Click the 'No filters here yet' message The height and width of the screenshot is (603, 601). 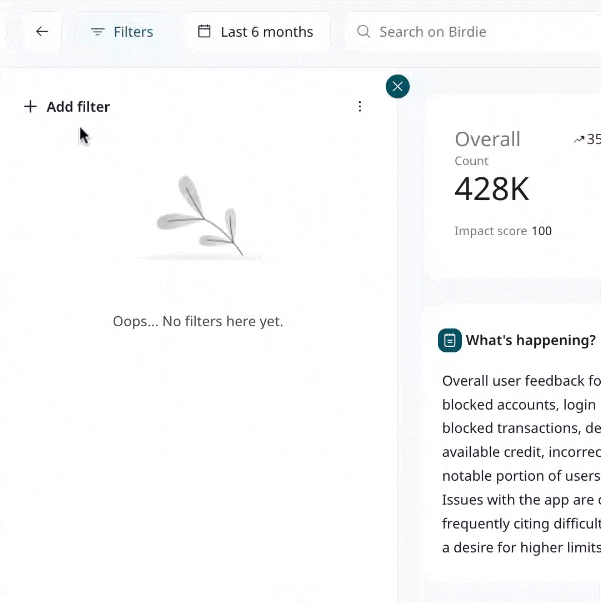pos(198,321)
